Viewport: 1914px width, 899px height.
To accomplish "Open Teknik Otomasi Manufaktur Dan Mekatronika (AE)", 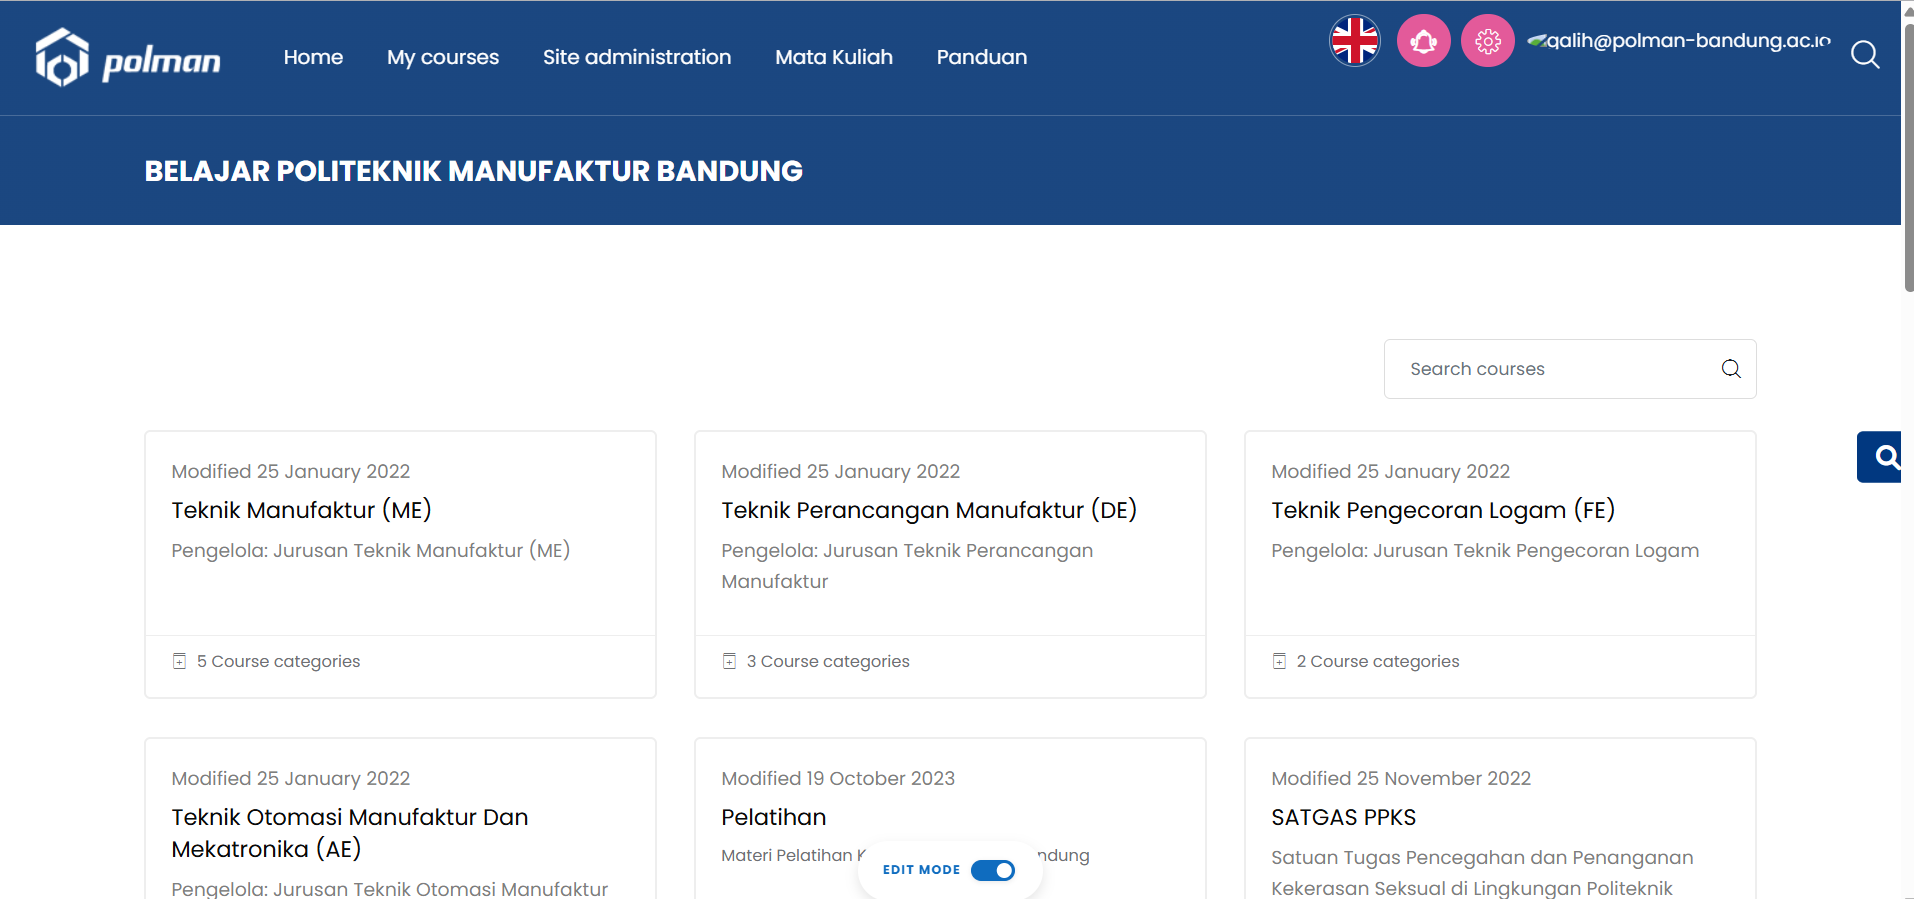I will coord(349,833).
